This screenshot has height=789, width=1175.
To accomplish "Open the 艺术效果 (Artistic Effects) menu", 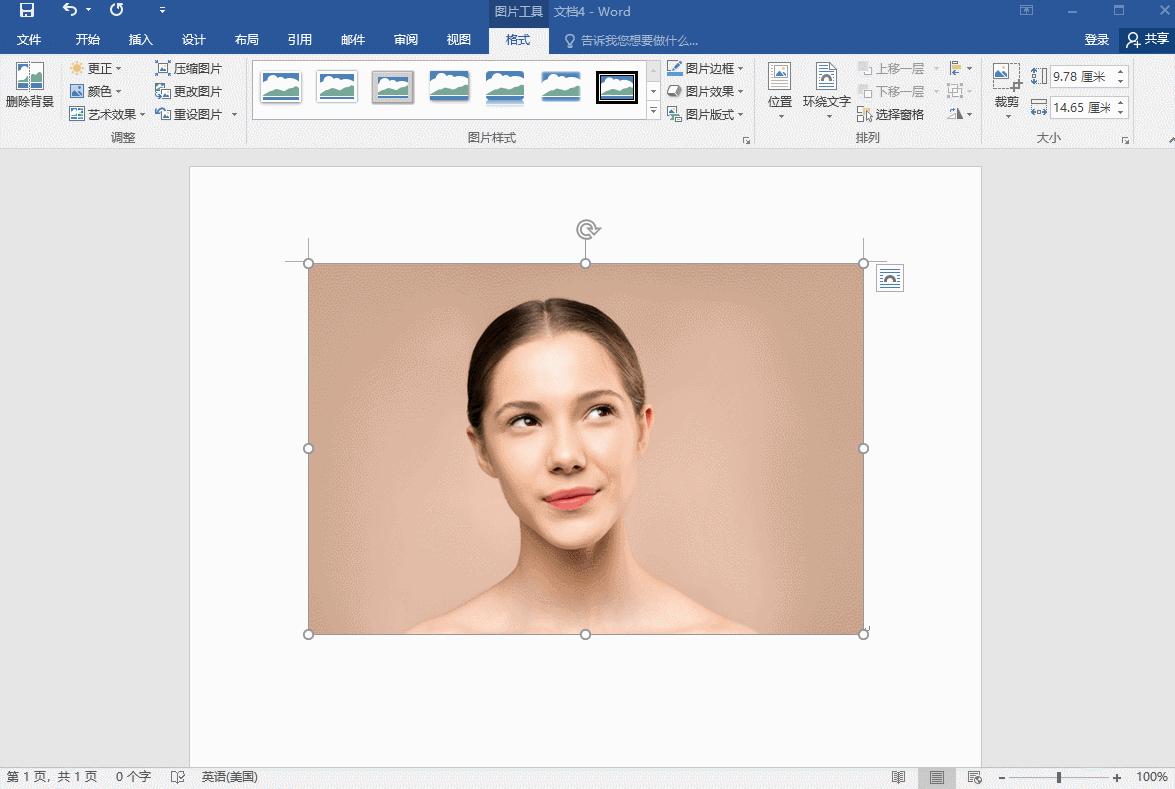I will [x=105, y=113].
